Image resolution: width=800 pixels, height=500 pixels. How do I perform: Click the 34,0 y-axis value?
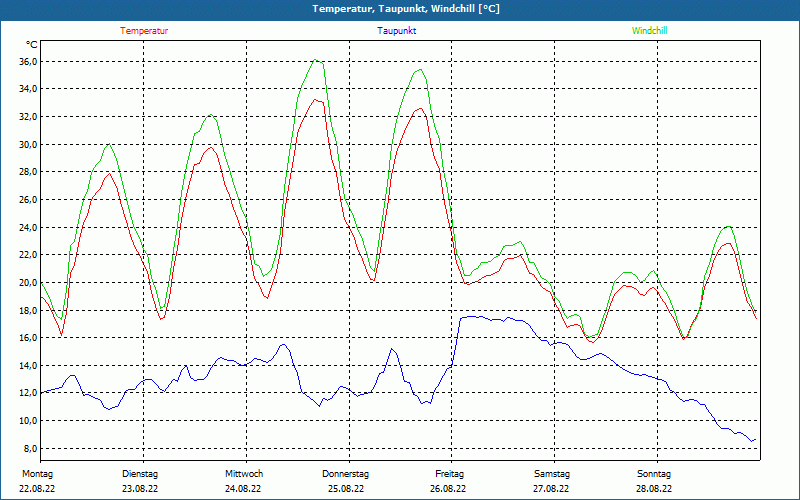[x=28, y=89]
